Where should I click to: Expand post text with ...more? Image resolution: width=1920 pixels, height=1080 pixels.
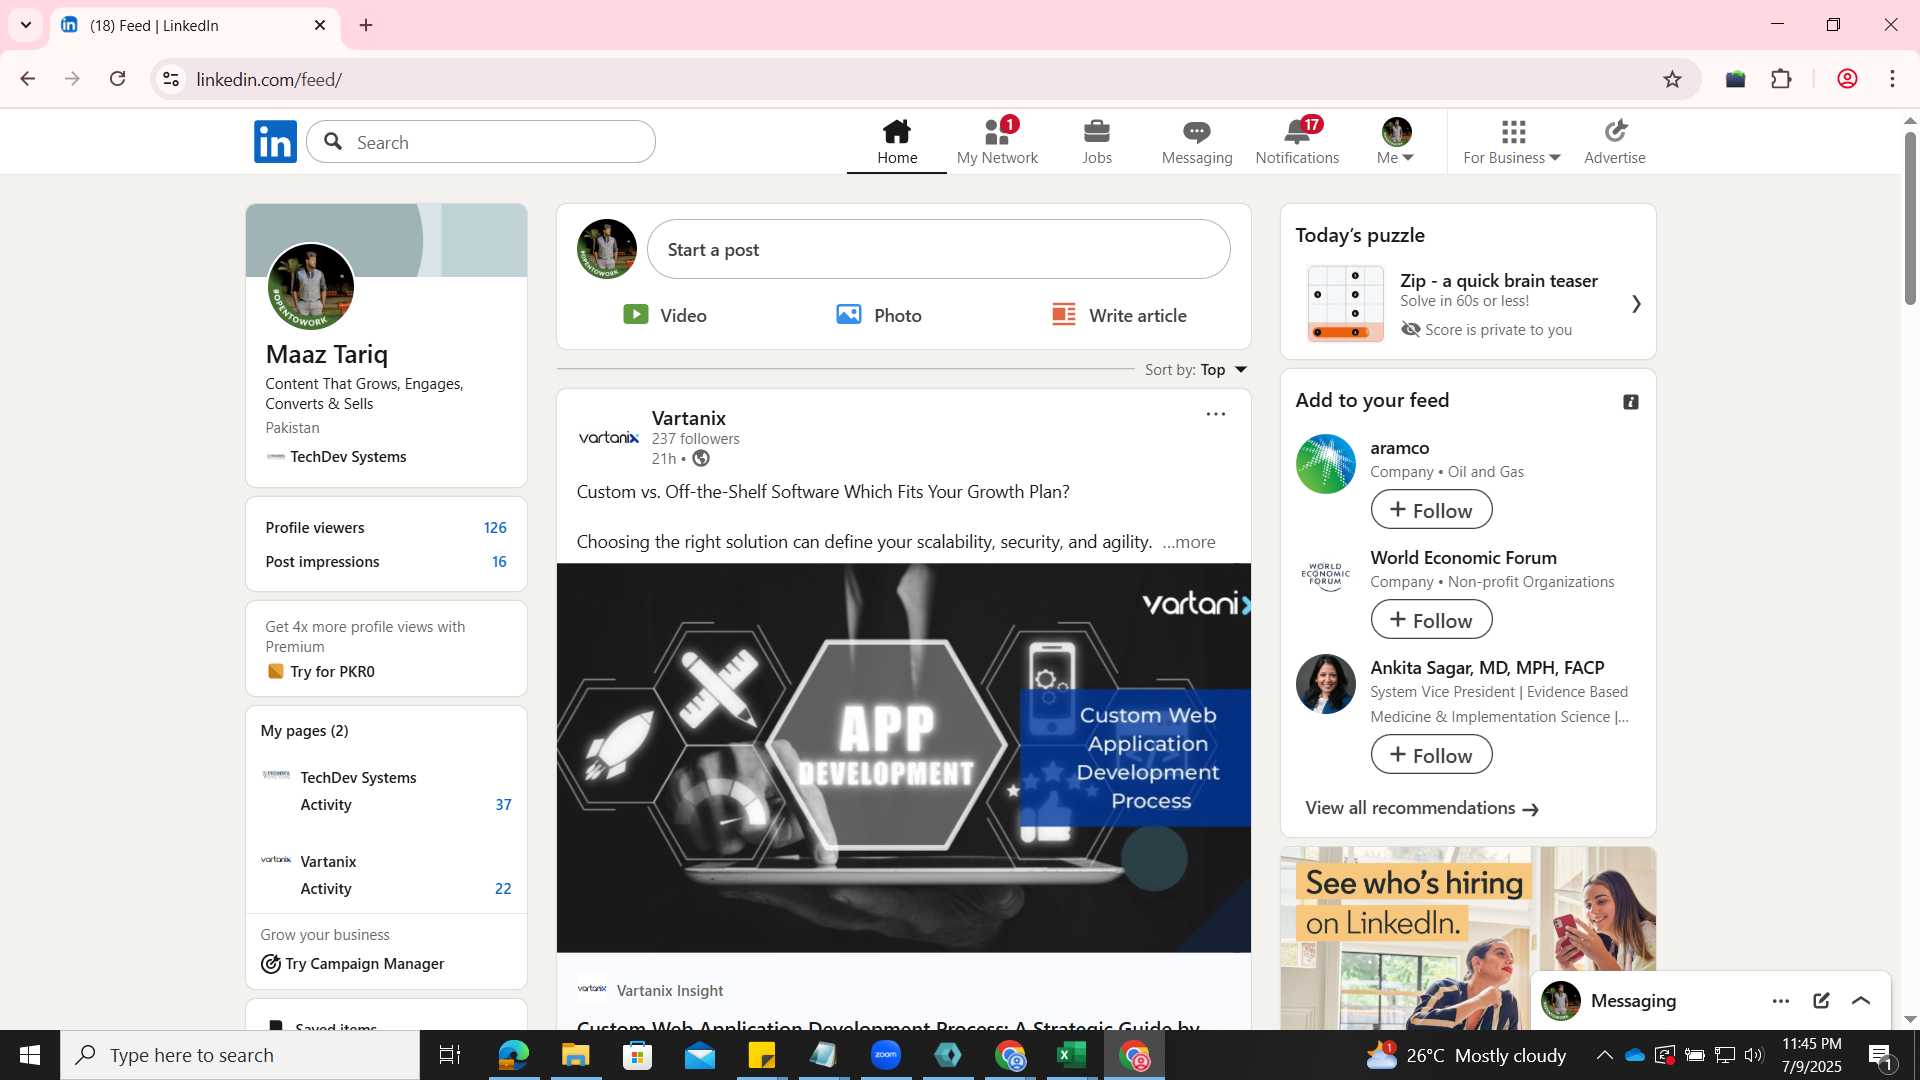1189,542
